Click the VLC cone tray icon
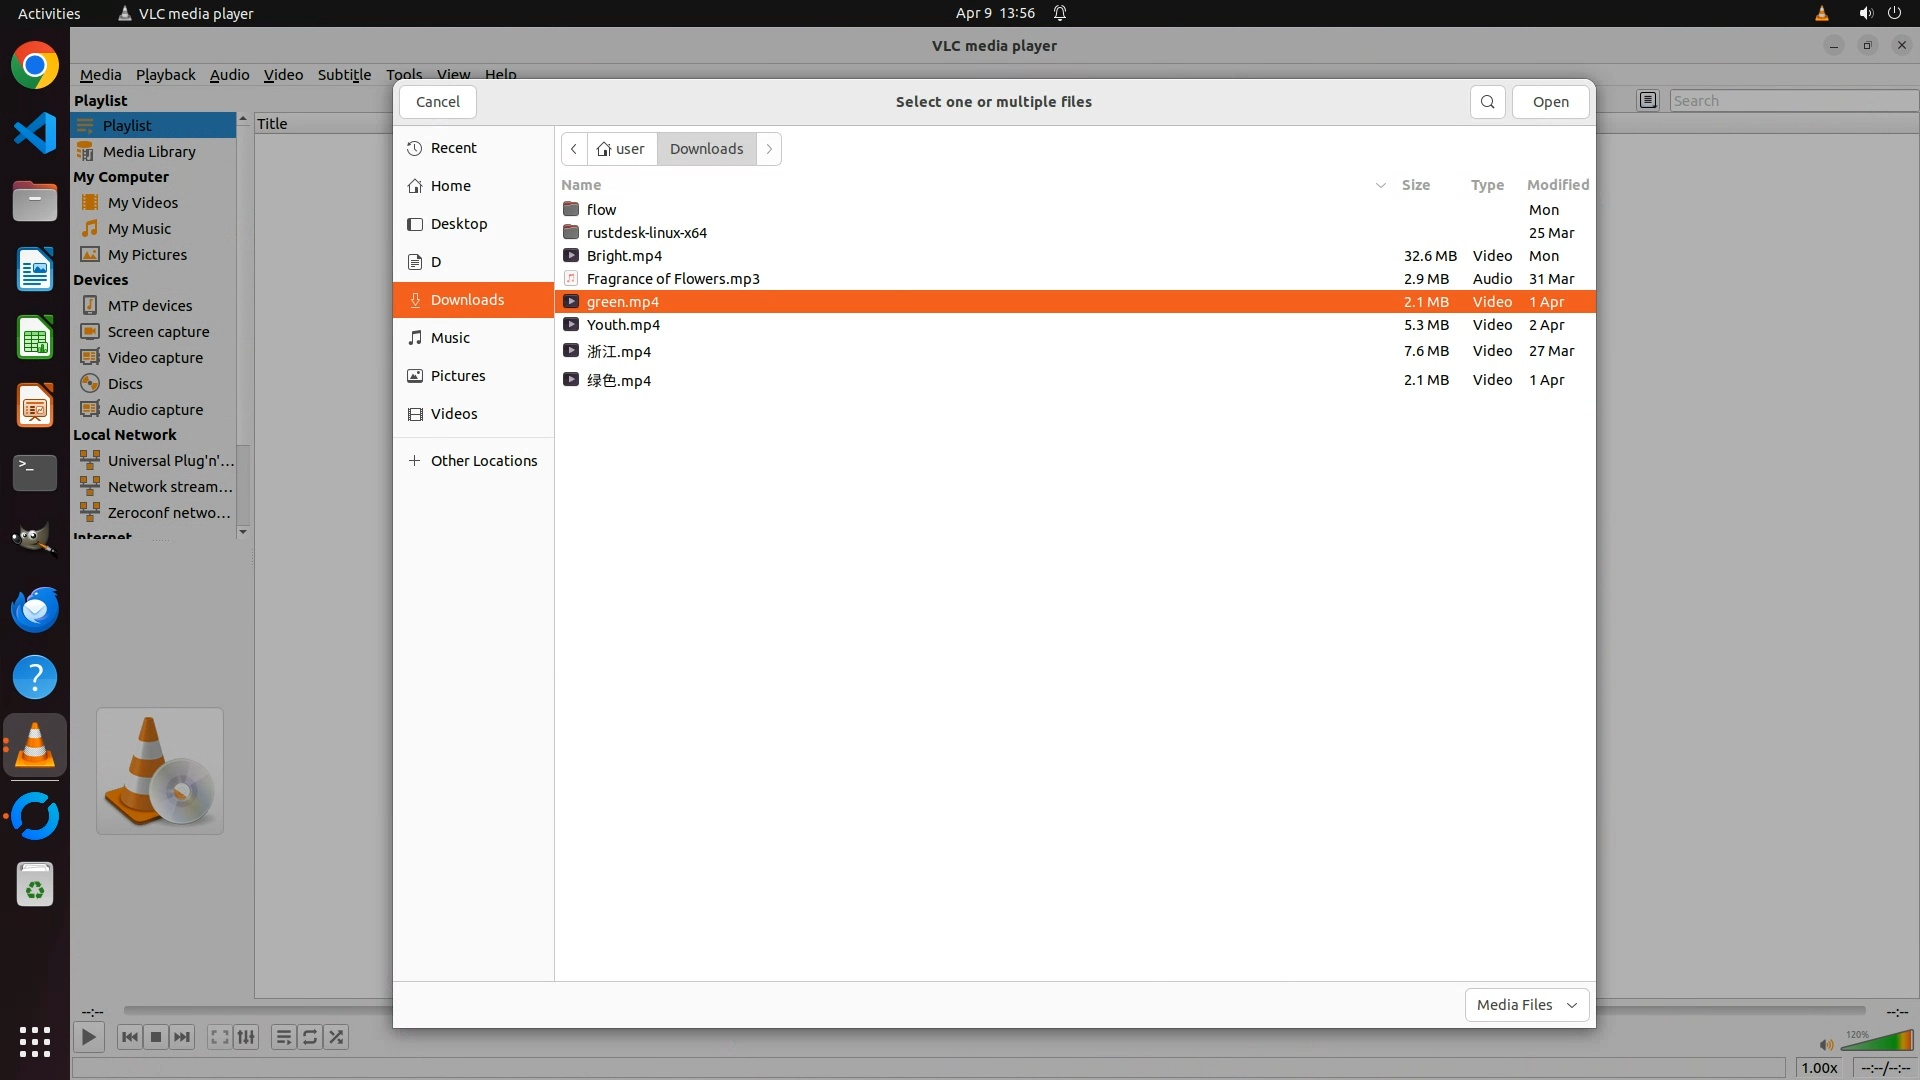Screen dimensions: 1920x1080 coord(1821,13)
